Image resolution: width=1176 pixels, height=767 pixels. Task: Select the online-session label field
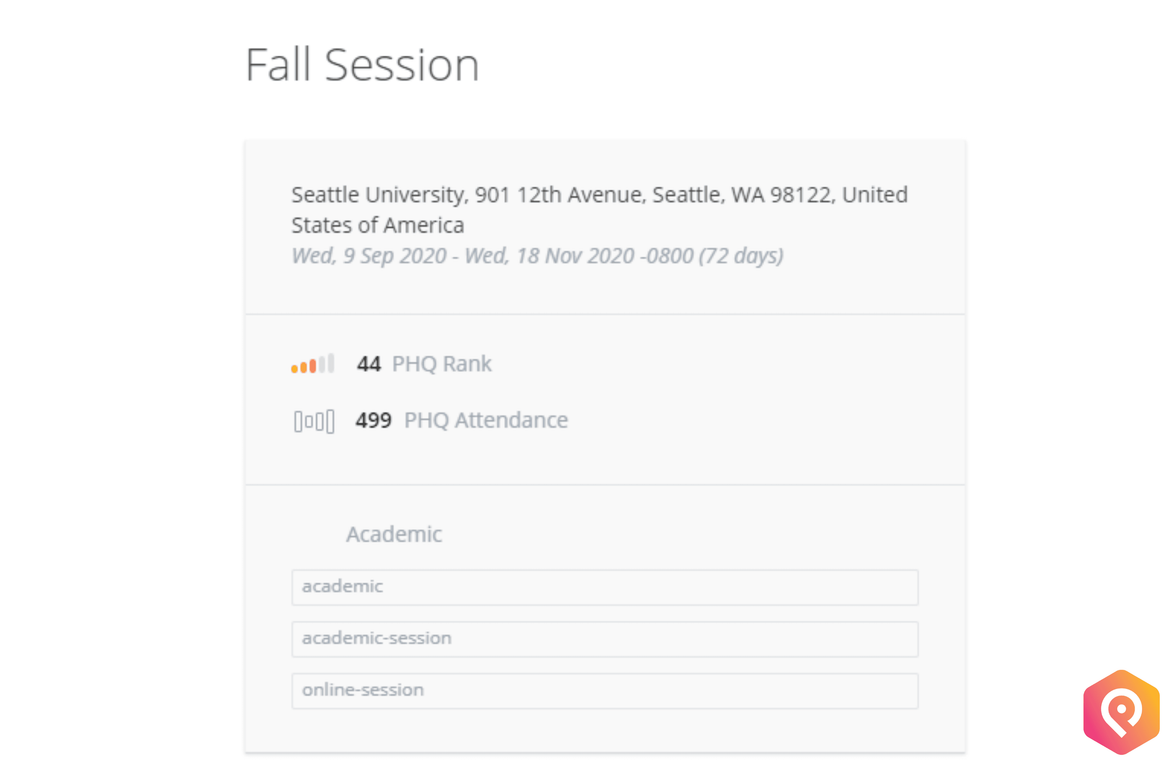[x=604, y=690]
